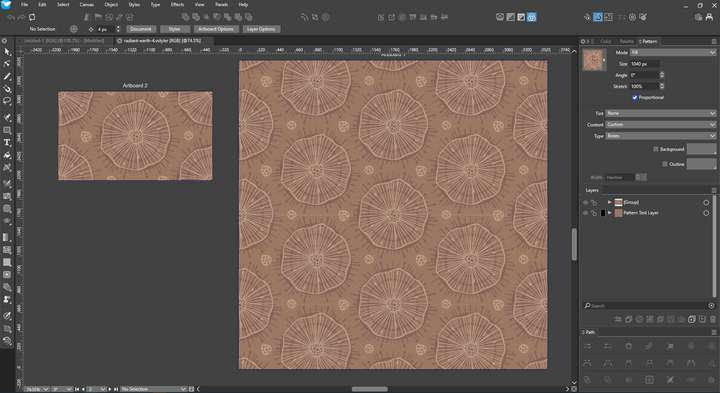Expand the (Group) layer tree arrow
720x393 pixels.
point(610,202)
